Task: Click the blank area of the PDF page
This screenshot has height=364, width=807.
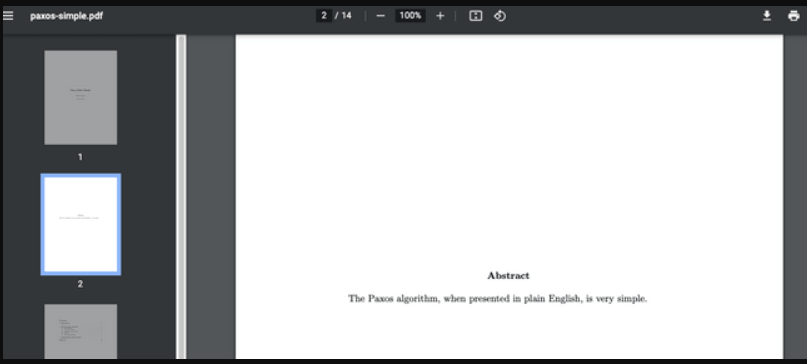Action: coord(509,149)
